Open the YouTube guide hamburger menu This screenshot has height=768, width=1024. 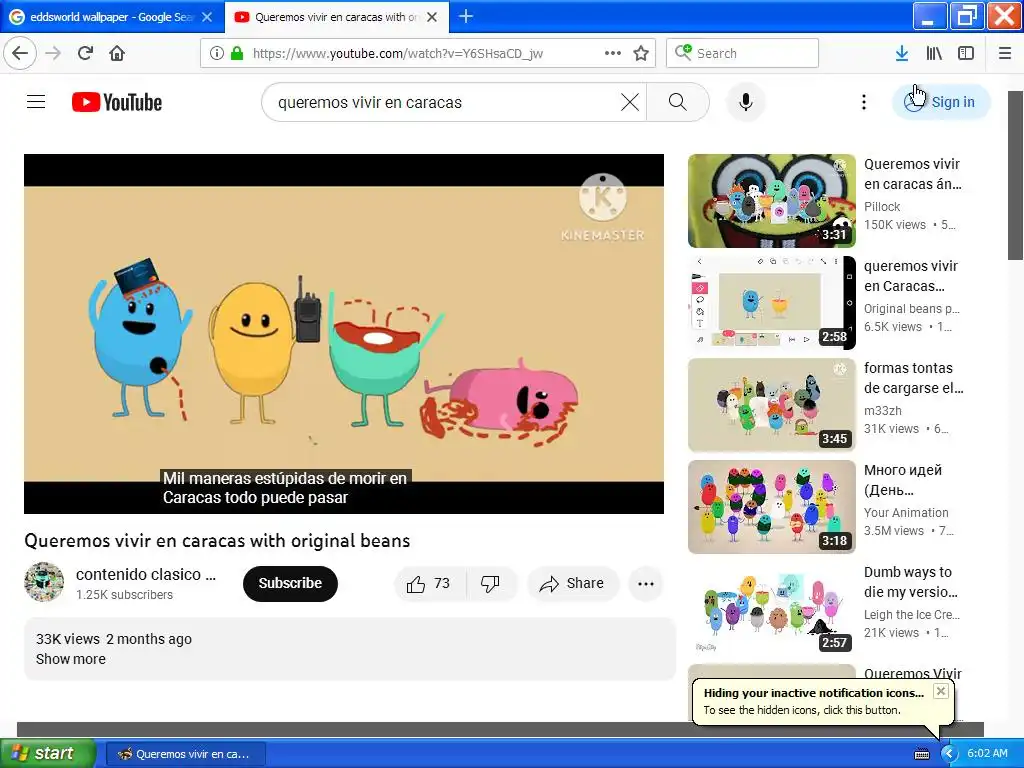click(36, 102)
